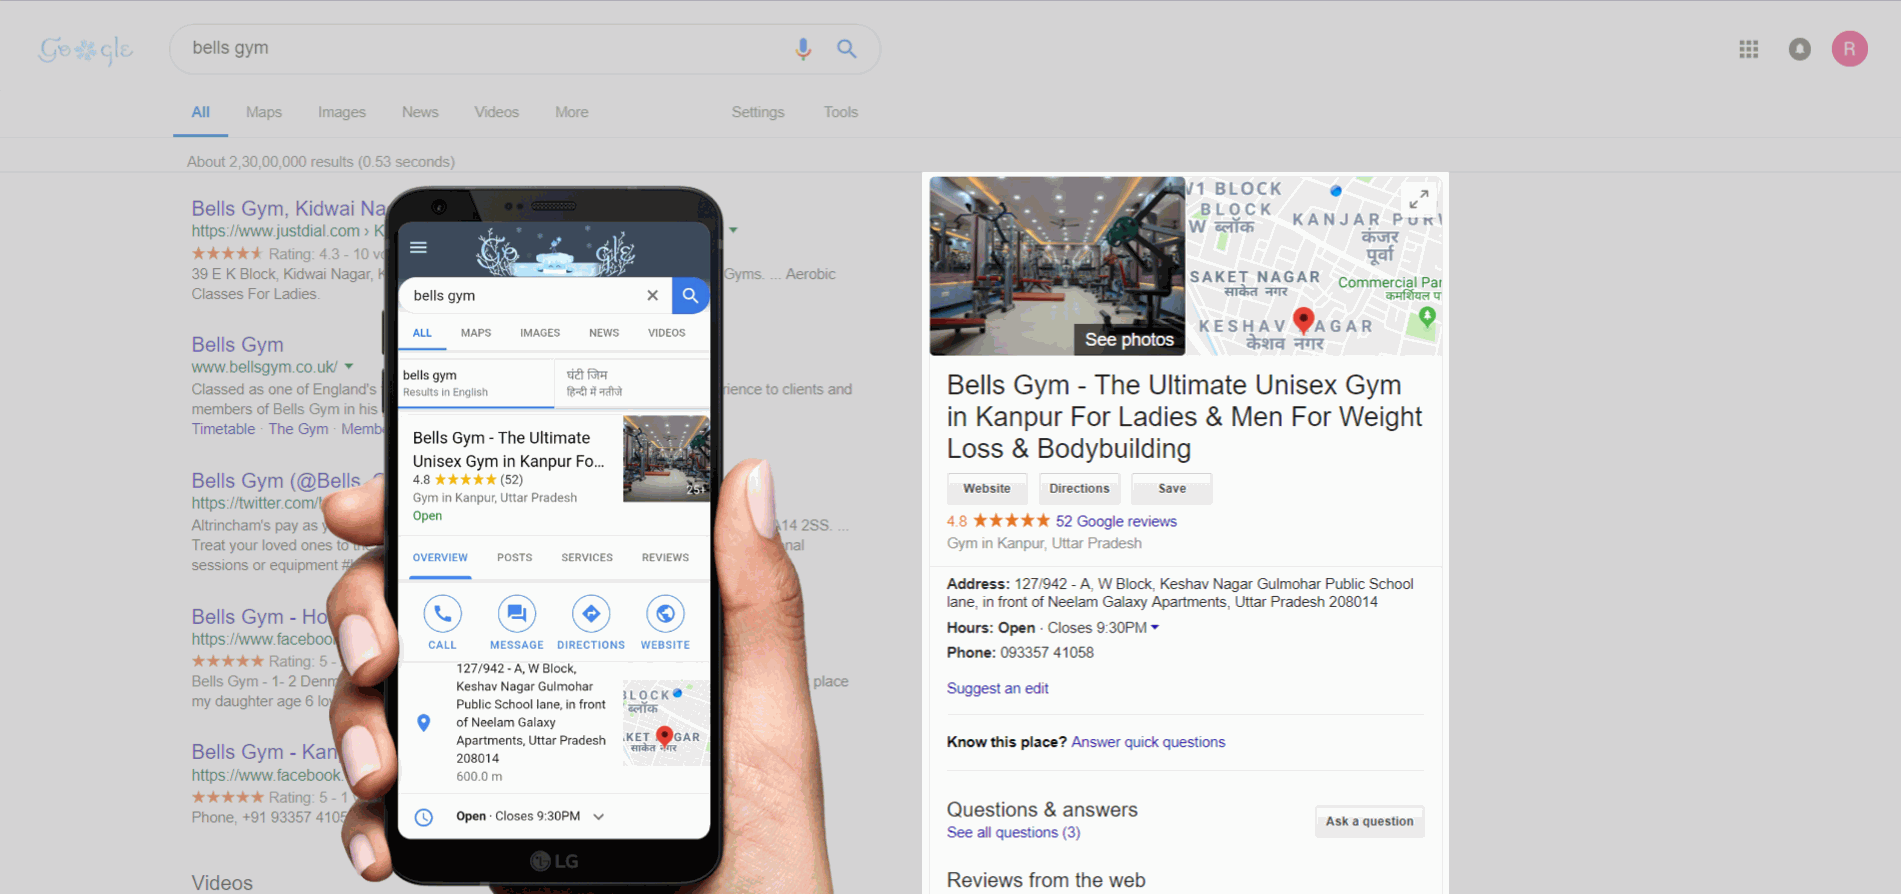Choose Results in English option on phone
1901x894 pixels.
476,383
